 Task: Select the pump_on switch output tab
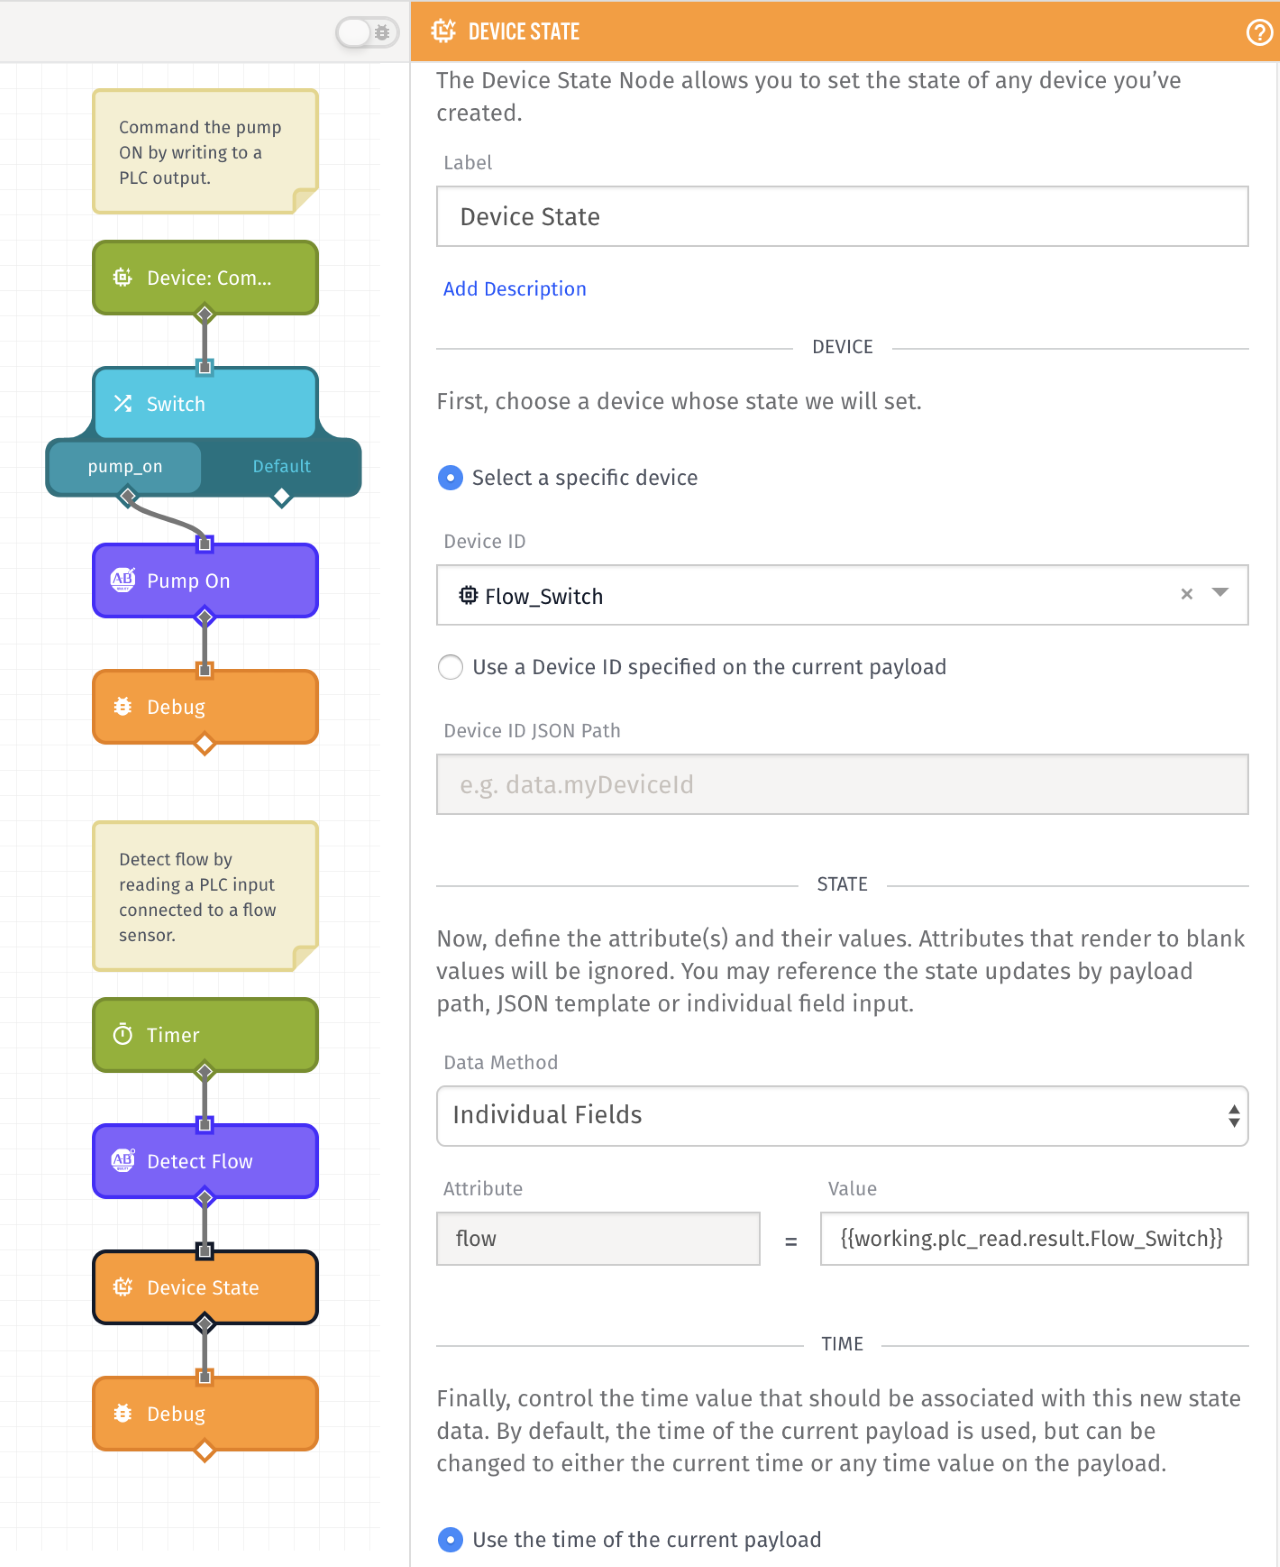tap(125, 467)
